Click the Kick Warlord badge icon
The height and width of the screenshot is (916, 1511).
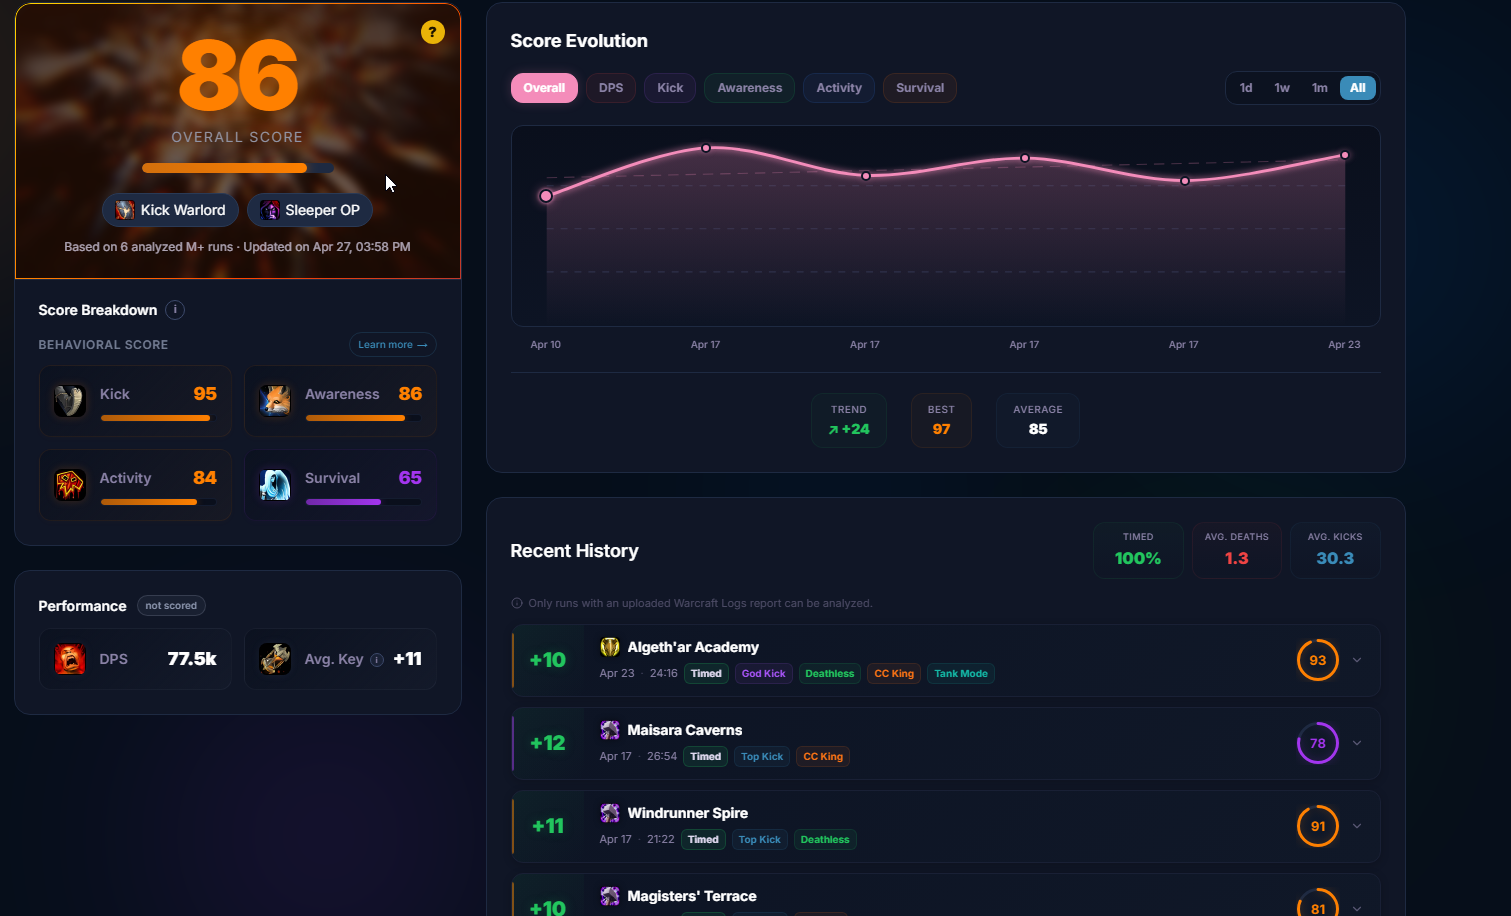(x=125, y=210)
